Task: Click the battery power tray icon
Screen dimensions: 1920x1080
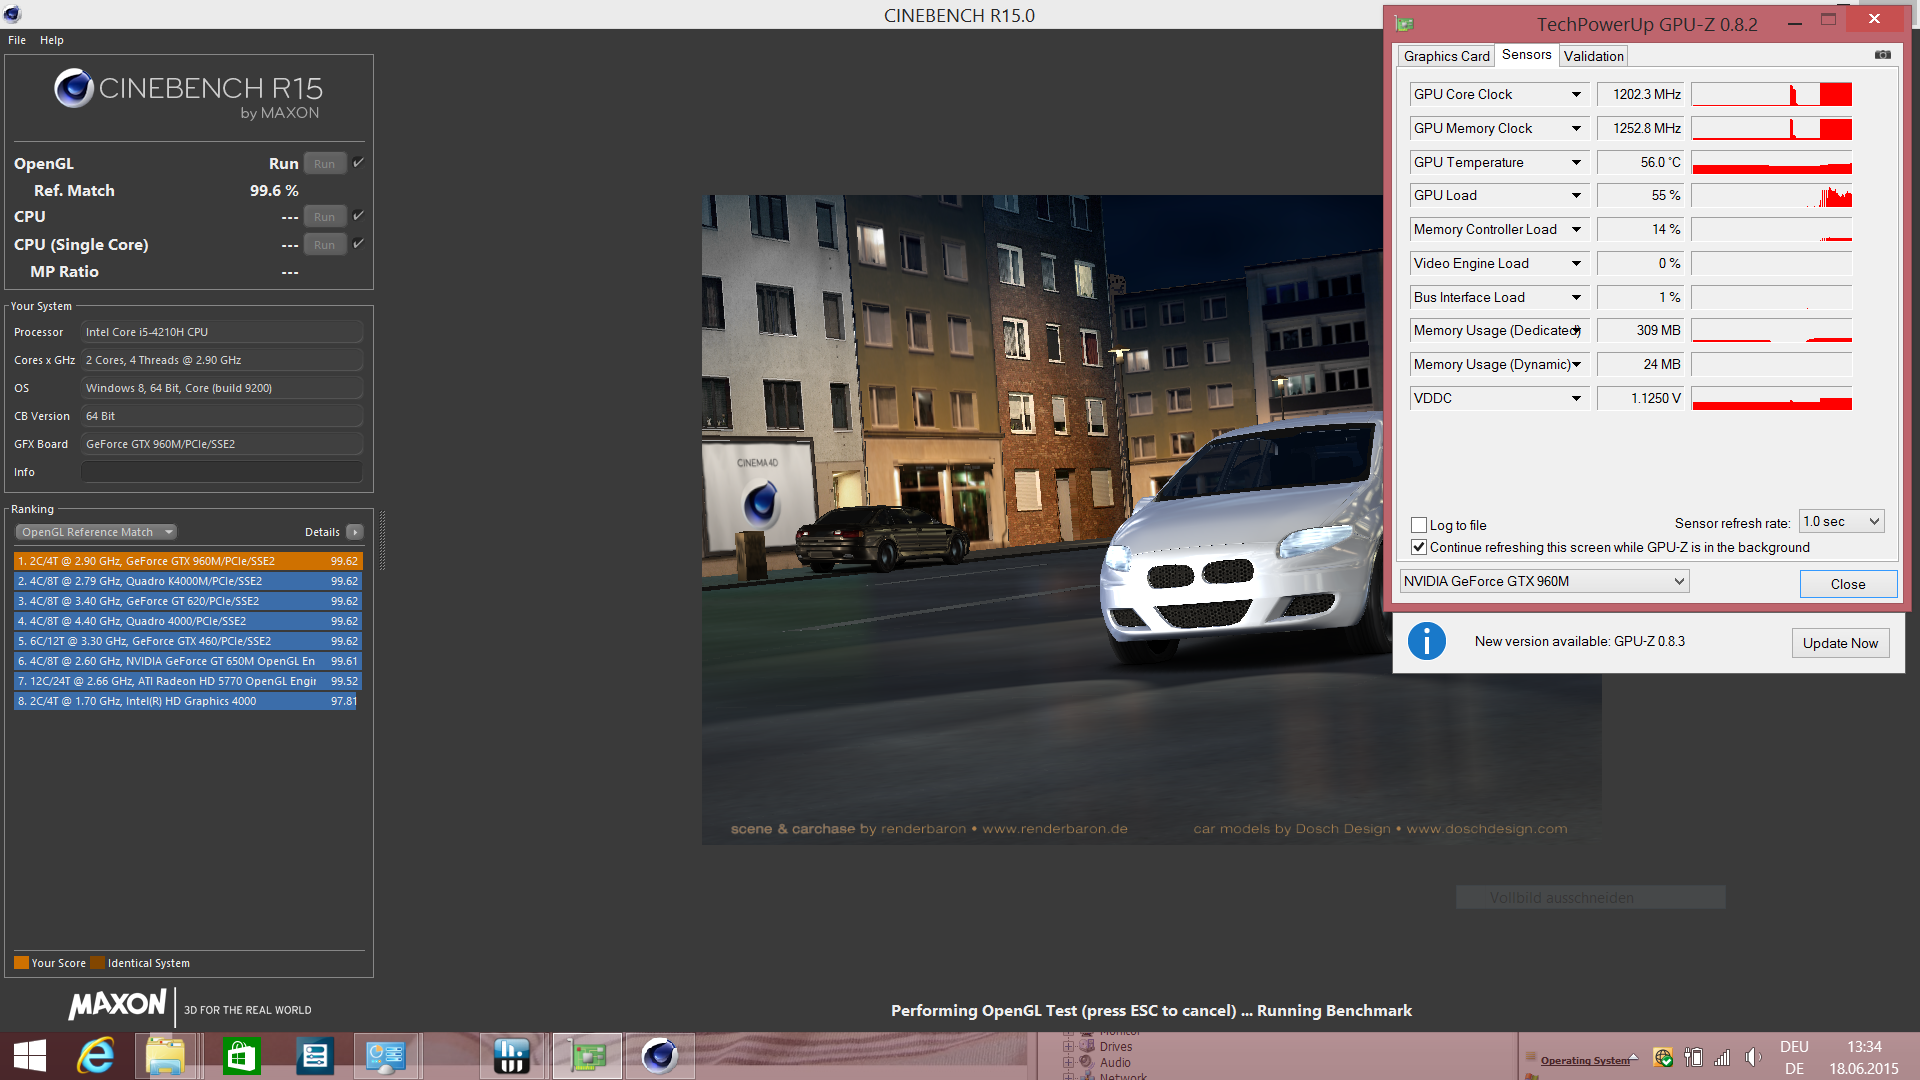Action: point(1693,1057)
